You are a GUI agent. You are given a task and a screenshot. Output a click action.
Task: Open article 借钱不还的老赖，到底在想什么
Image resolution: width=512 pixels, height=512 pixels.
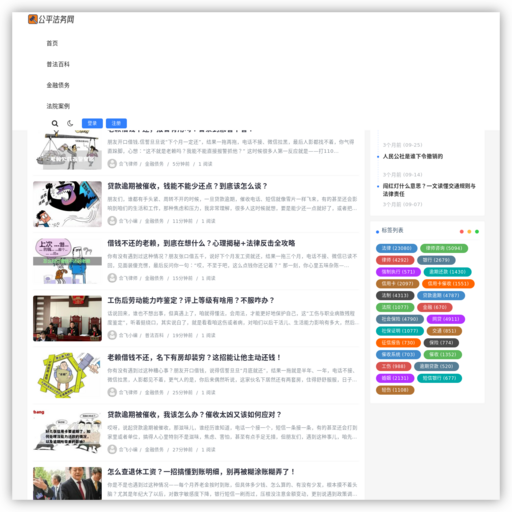coord(201,243)
